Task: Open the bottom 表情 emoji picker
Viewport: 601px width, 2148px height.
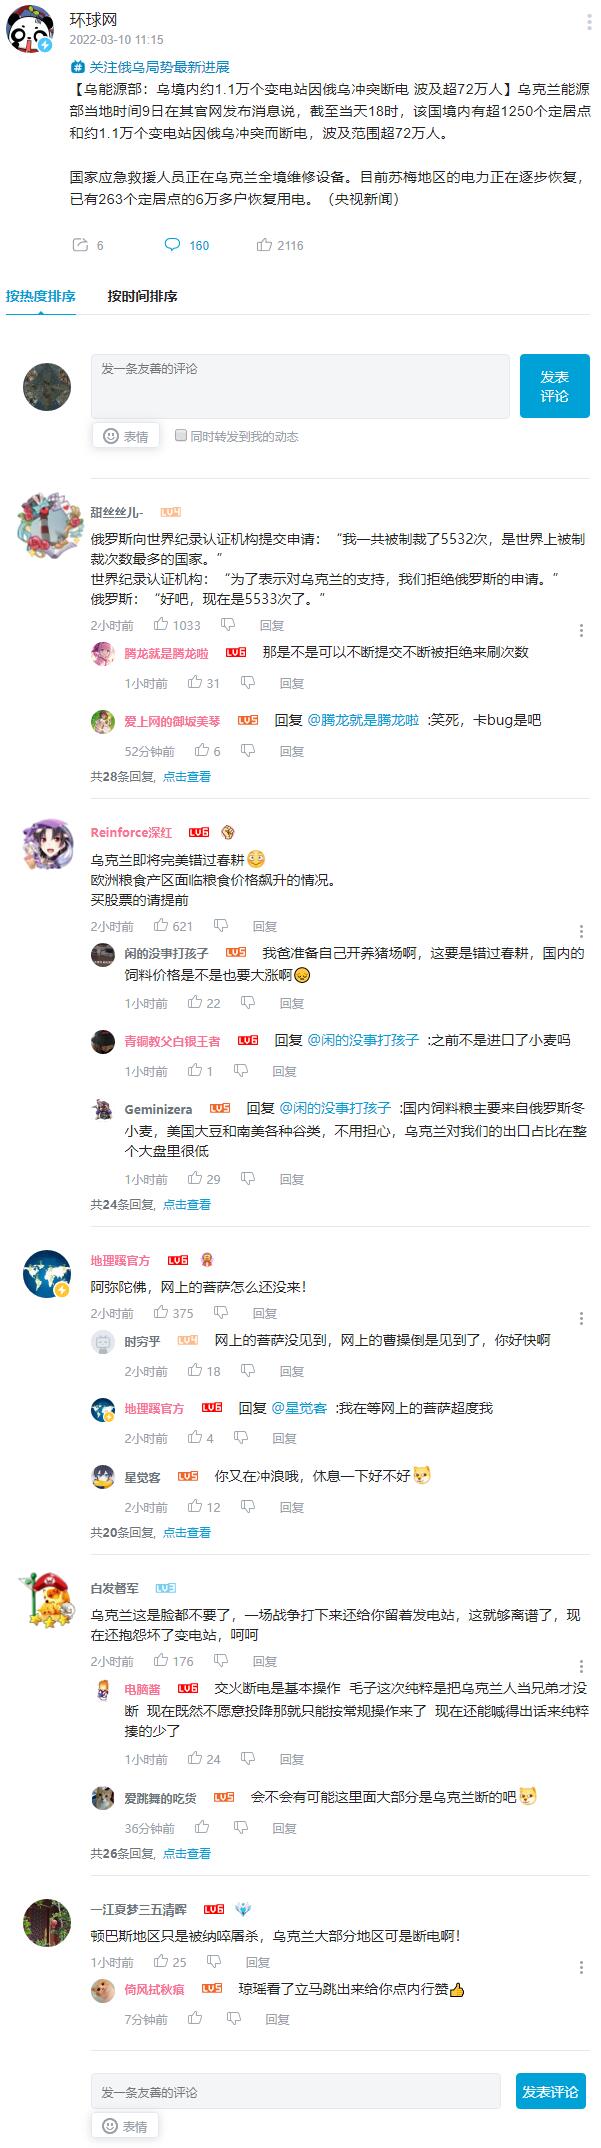Action: [x=125, y=2126]
